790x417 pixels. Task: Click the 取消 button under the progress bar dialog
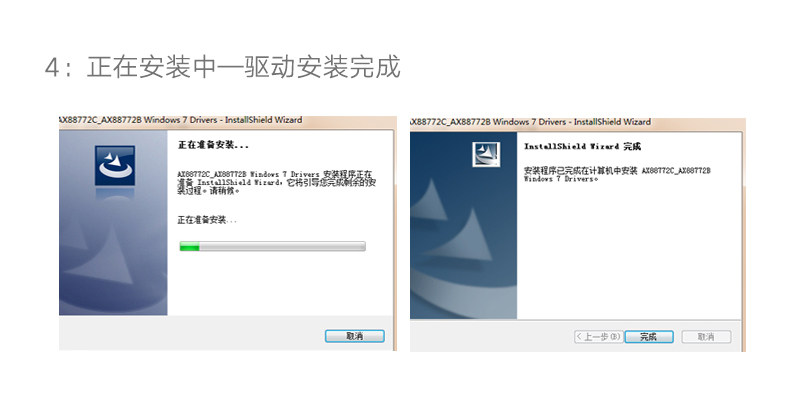(355, 336)
